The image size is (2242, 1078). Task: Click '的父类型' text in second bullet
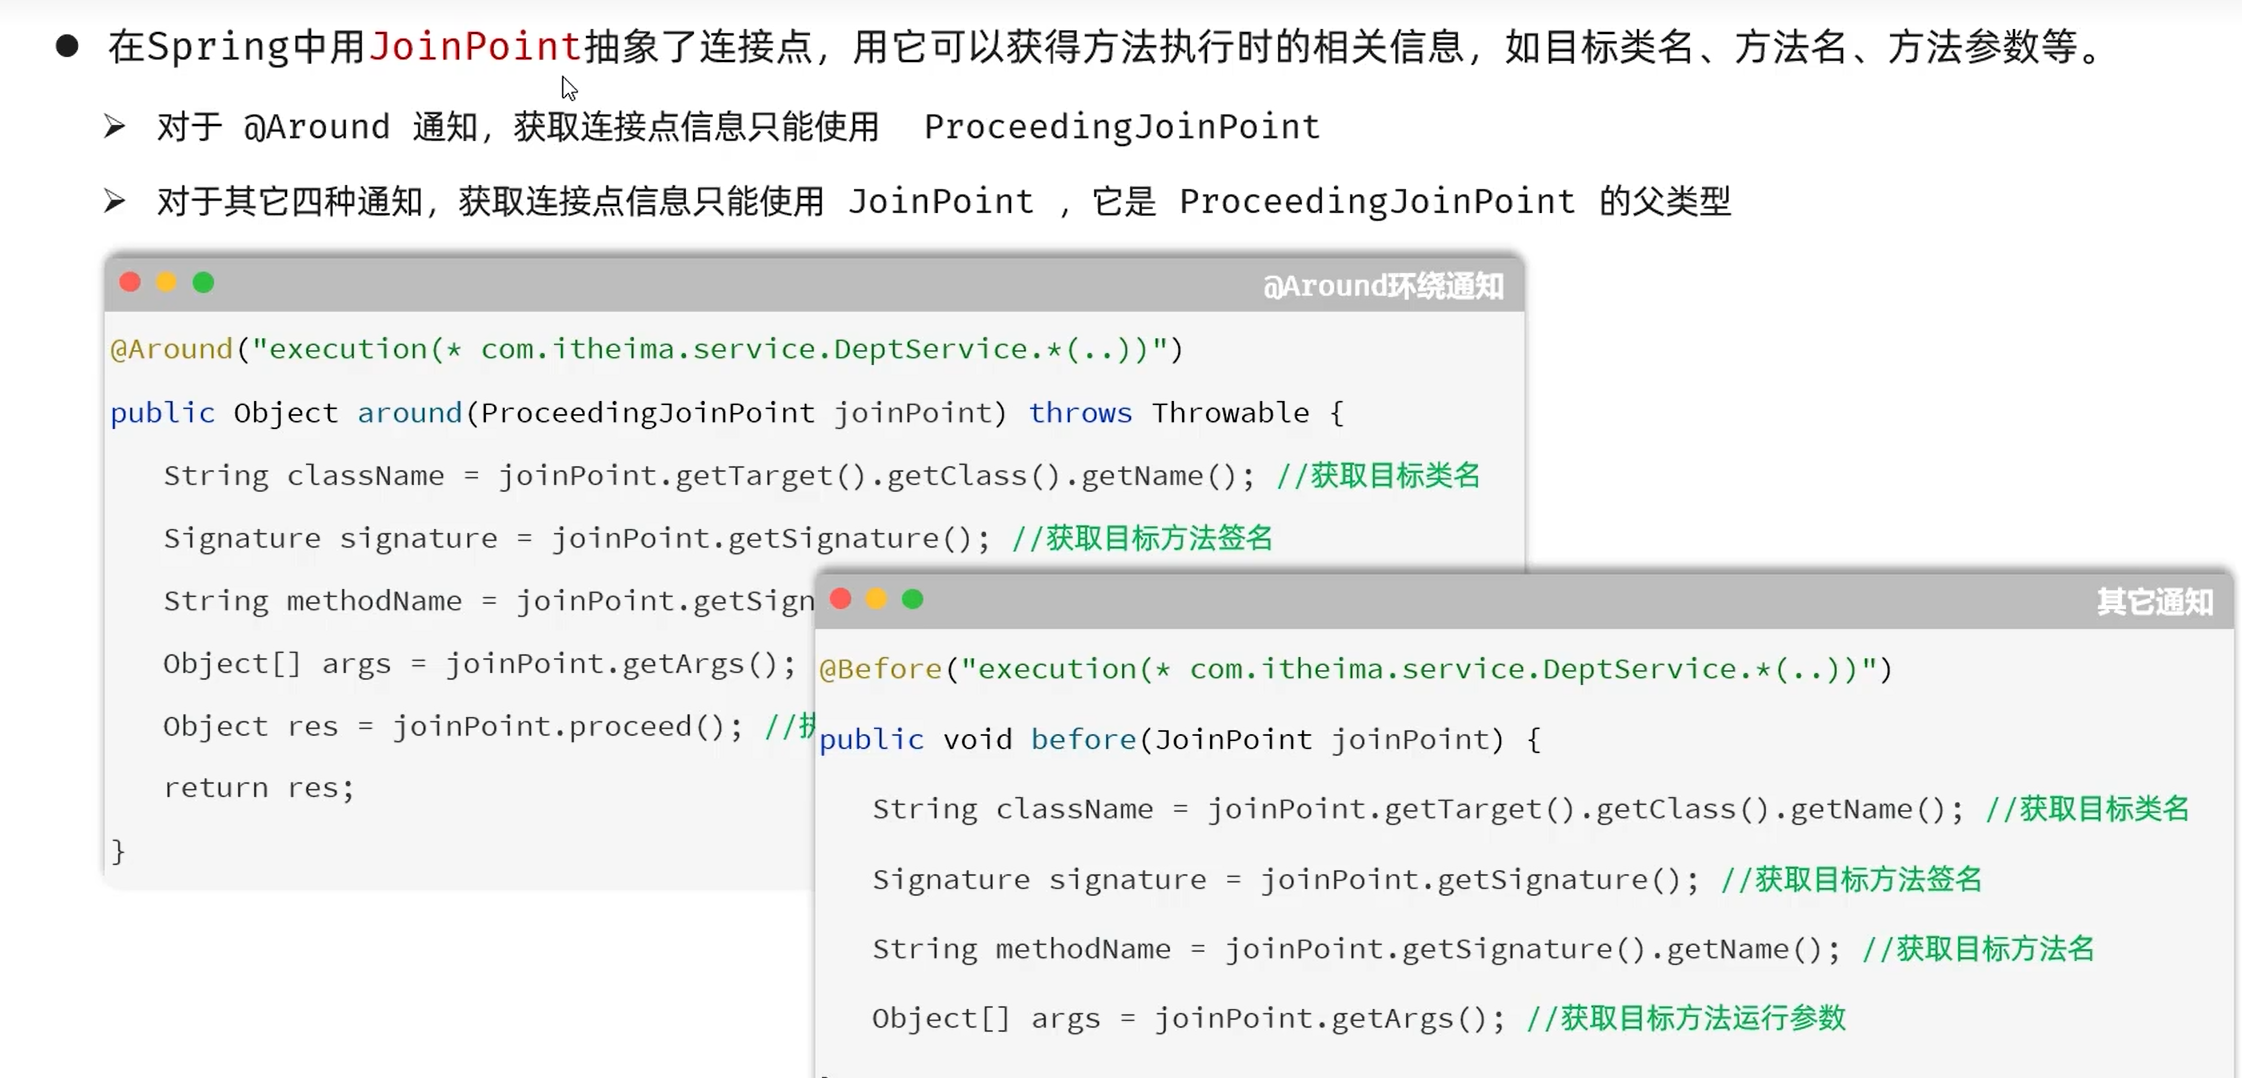pyautogui.click(x=1665, y=201)
